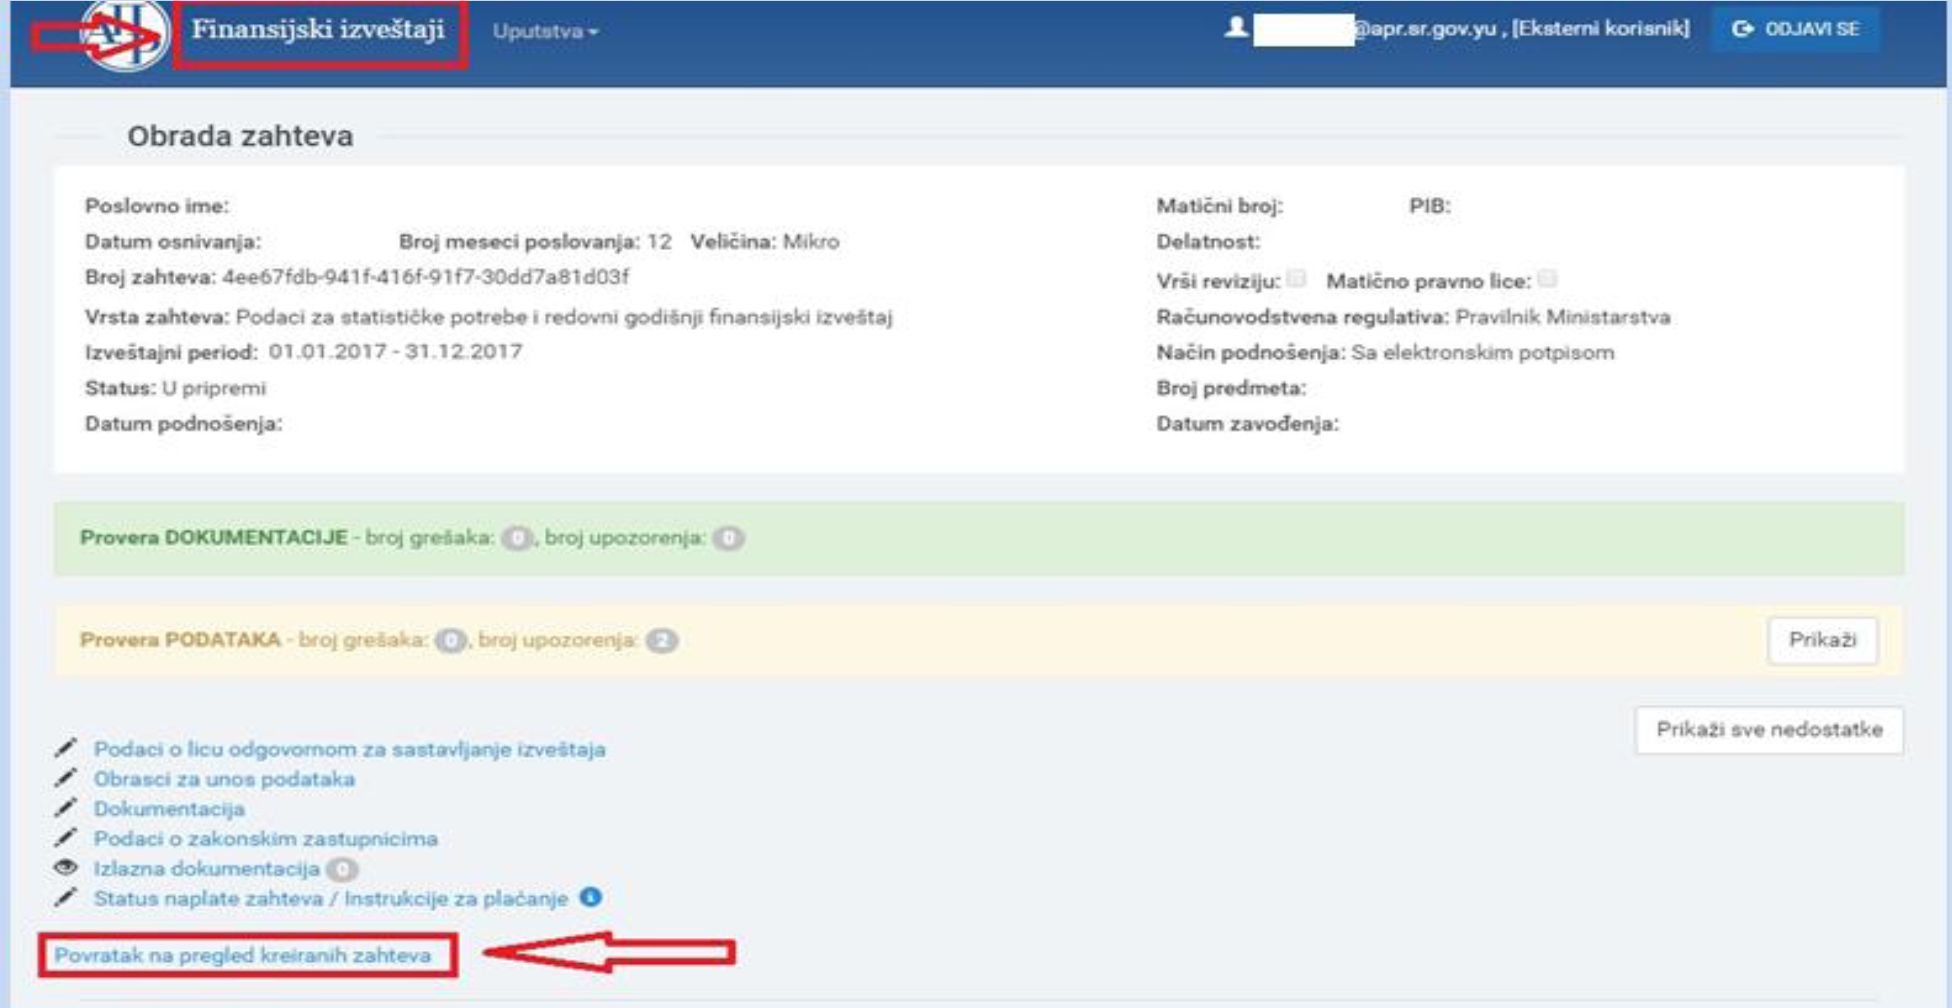Open the Dokumentacija link

pyautogui.click(x=169, y=809)
